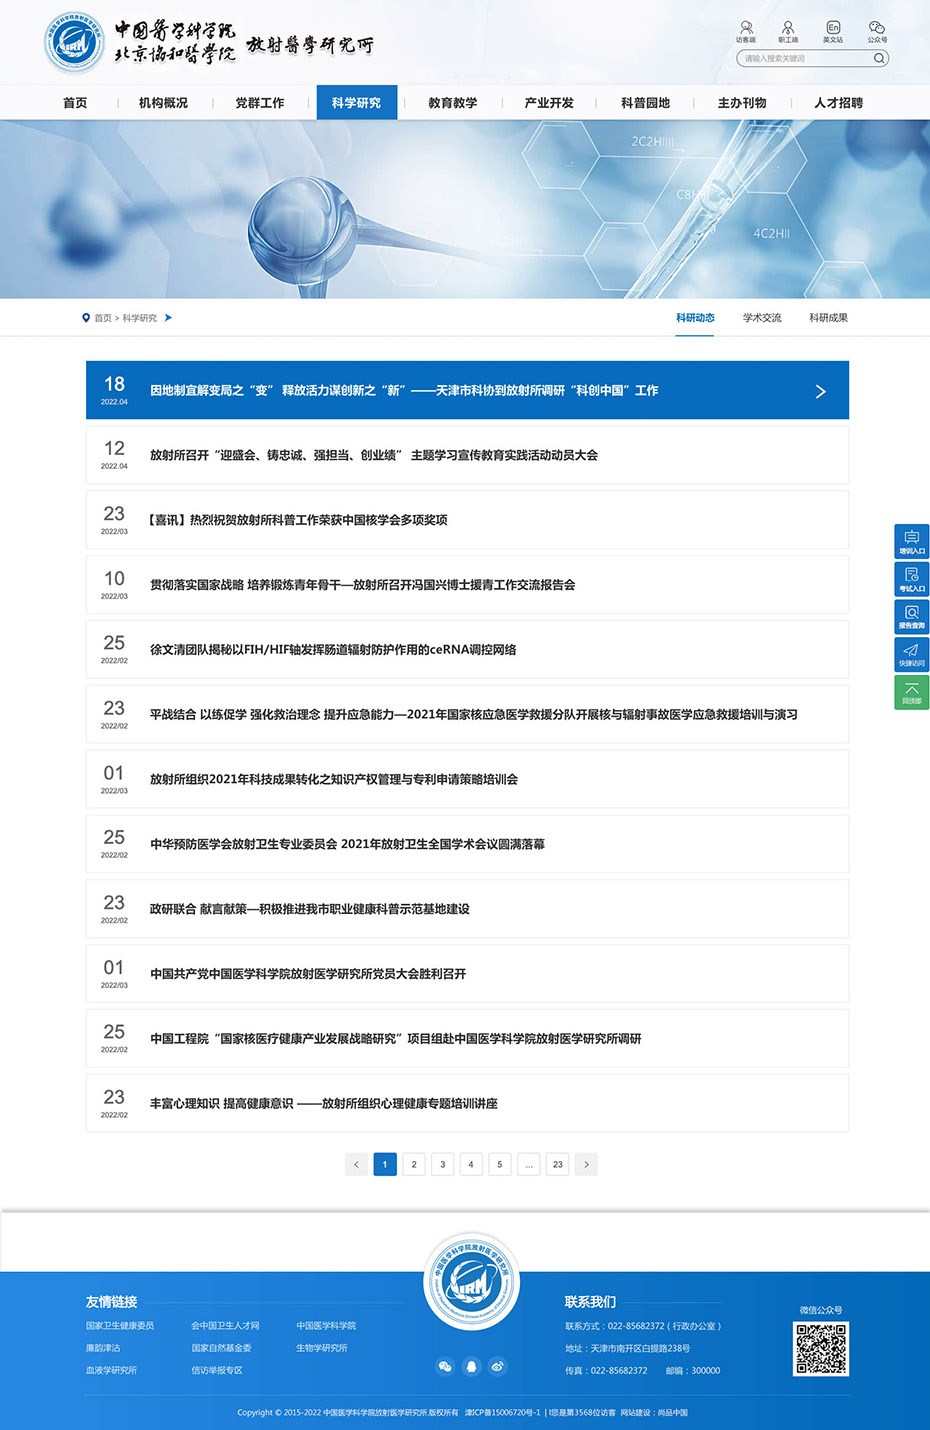Click the QQ icon in the footer

(472, 1366)
